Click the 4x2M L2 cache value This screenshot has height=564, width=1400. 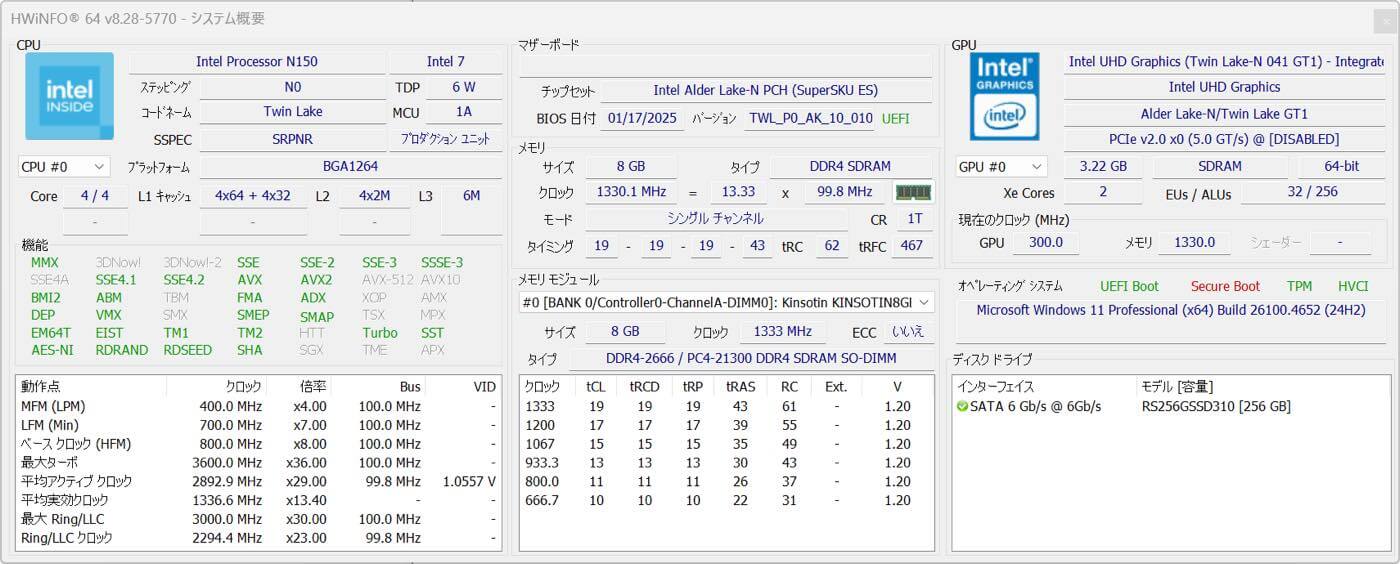click(x=374, y=196)
